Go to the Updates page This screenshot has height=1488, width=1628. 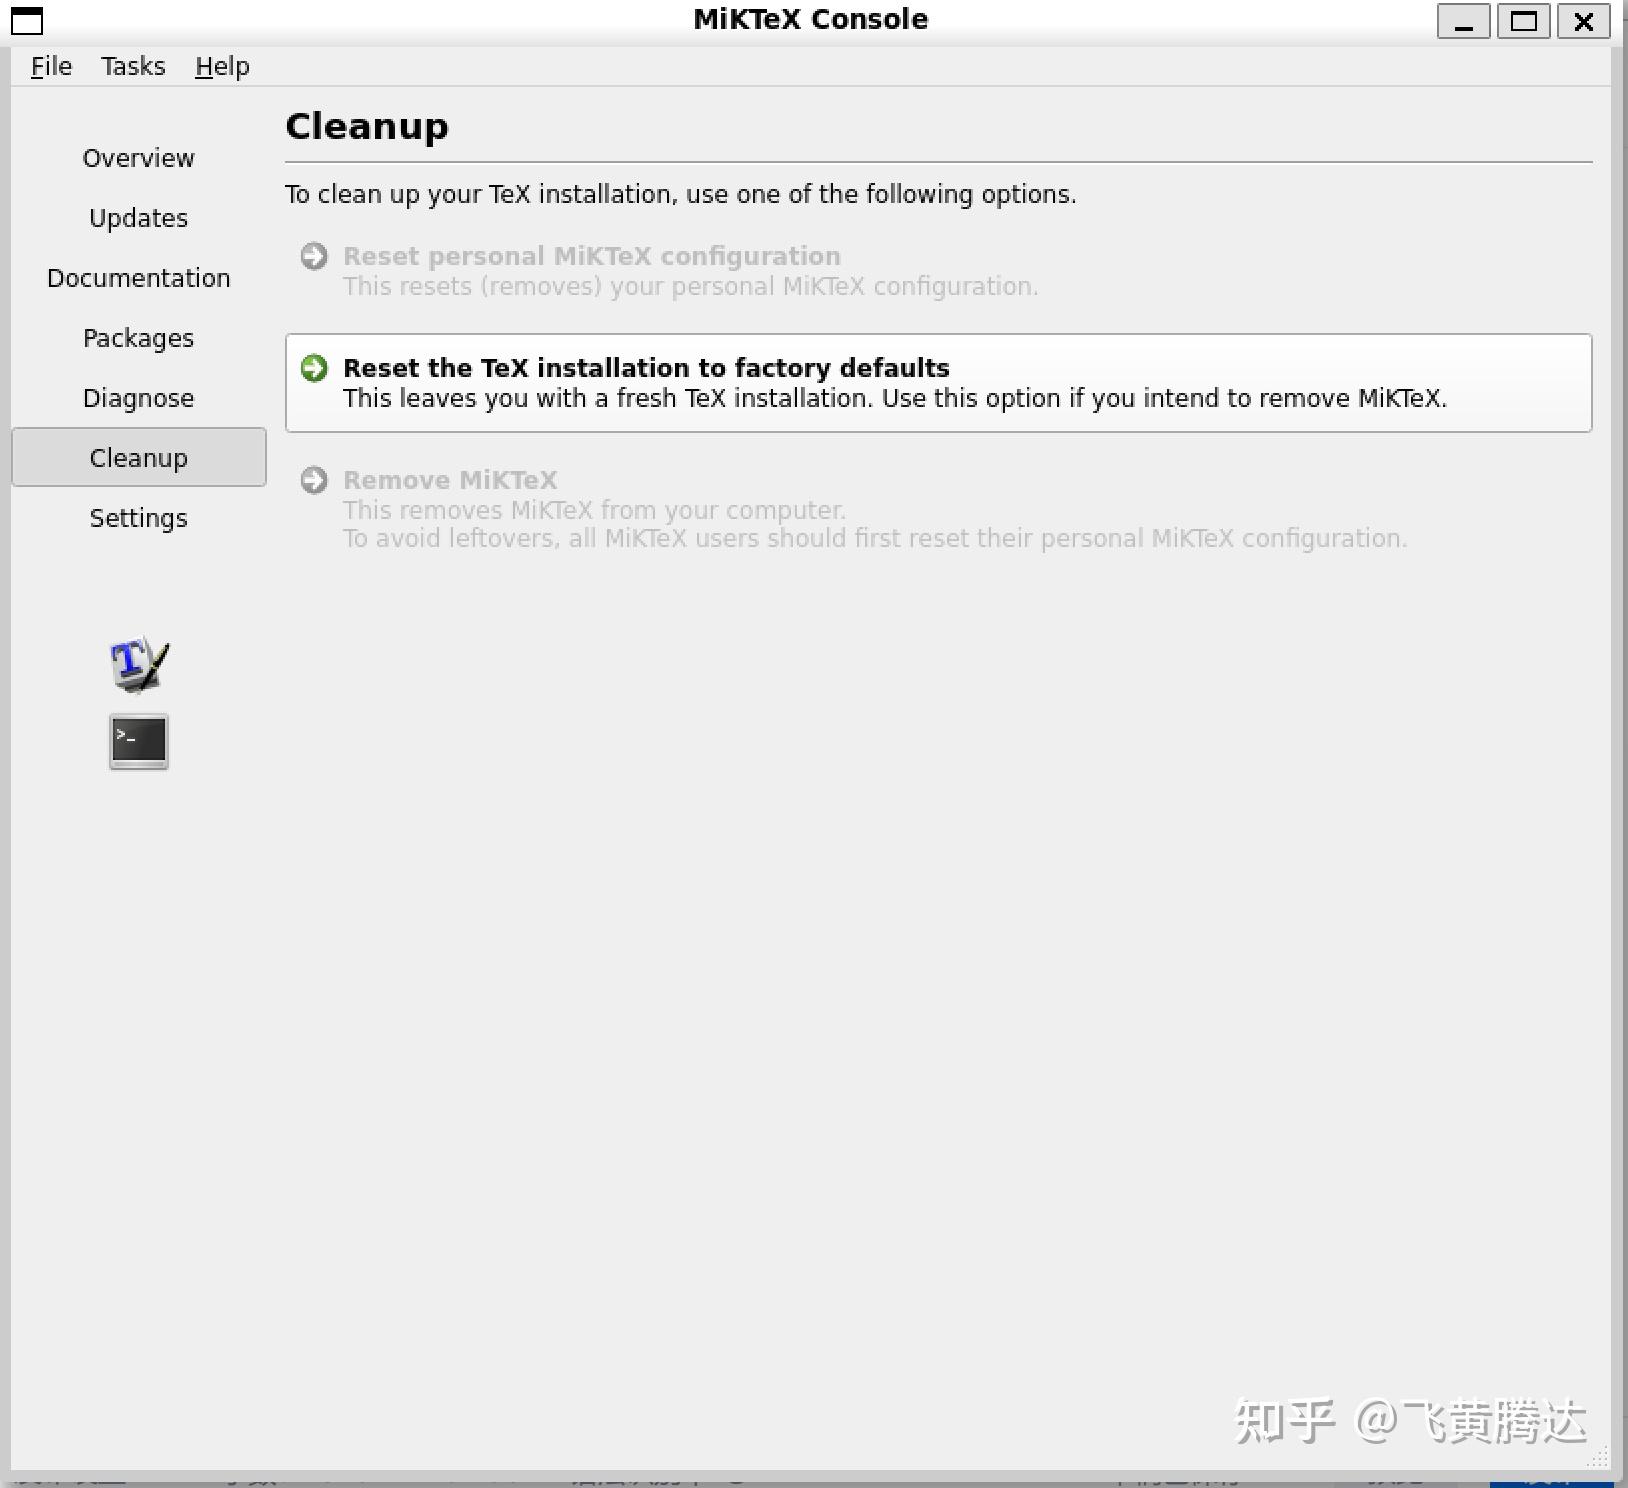coord(139,218)
